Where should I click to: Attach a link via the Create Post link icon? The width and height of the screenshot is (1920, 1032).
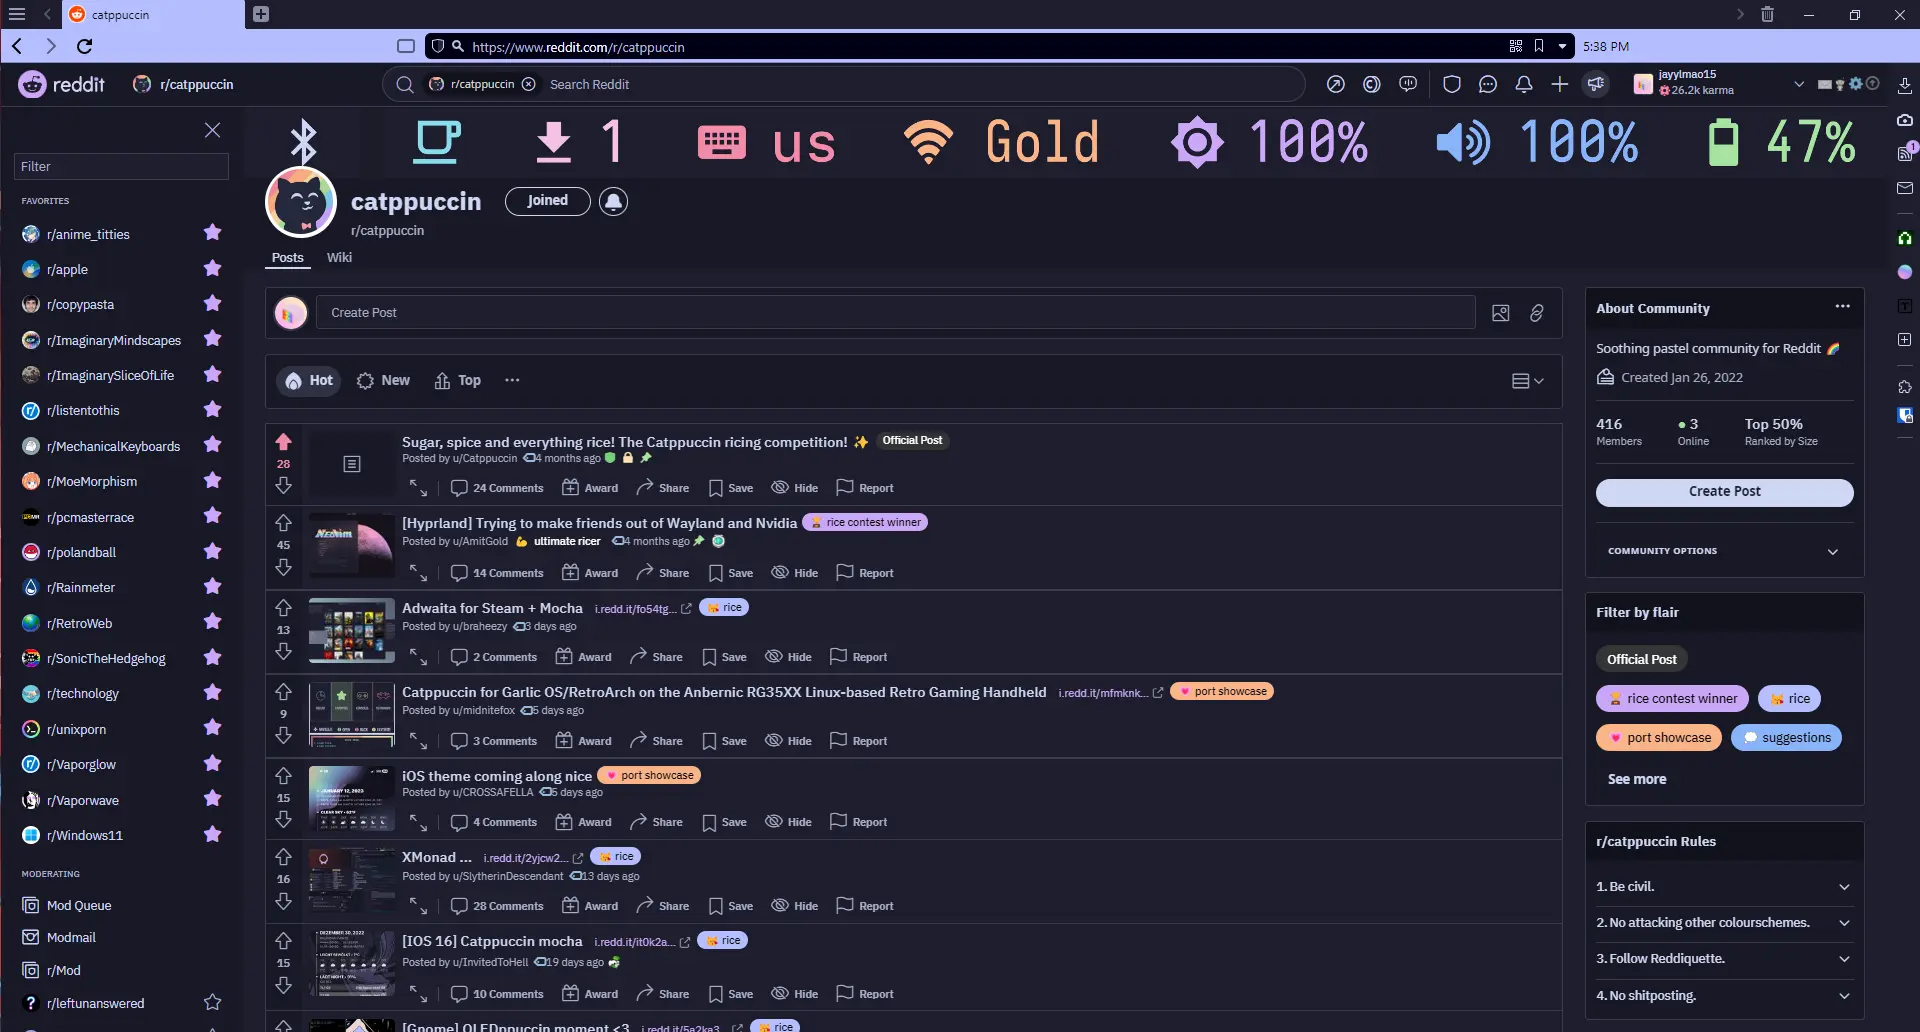1537,313
